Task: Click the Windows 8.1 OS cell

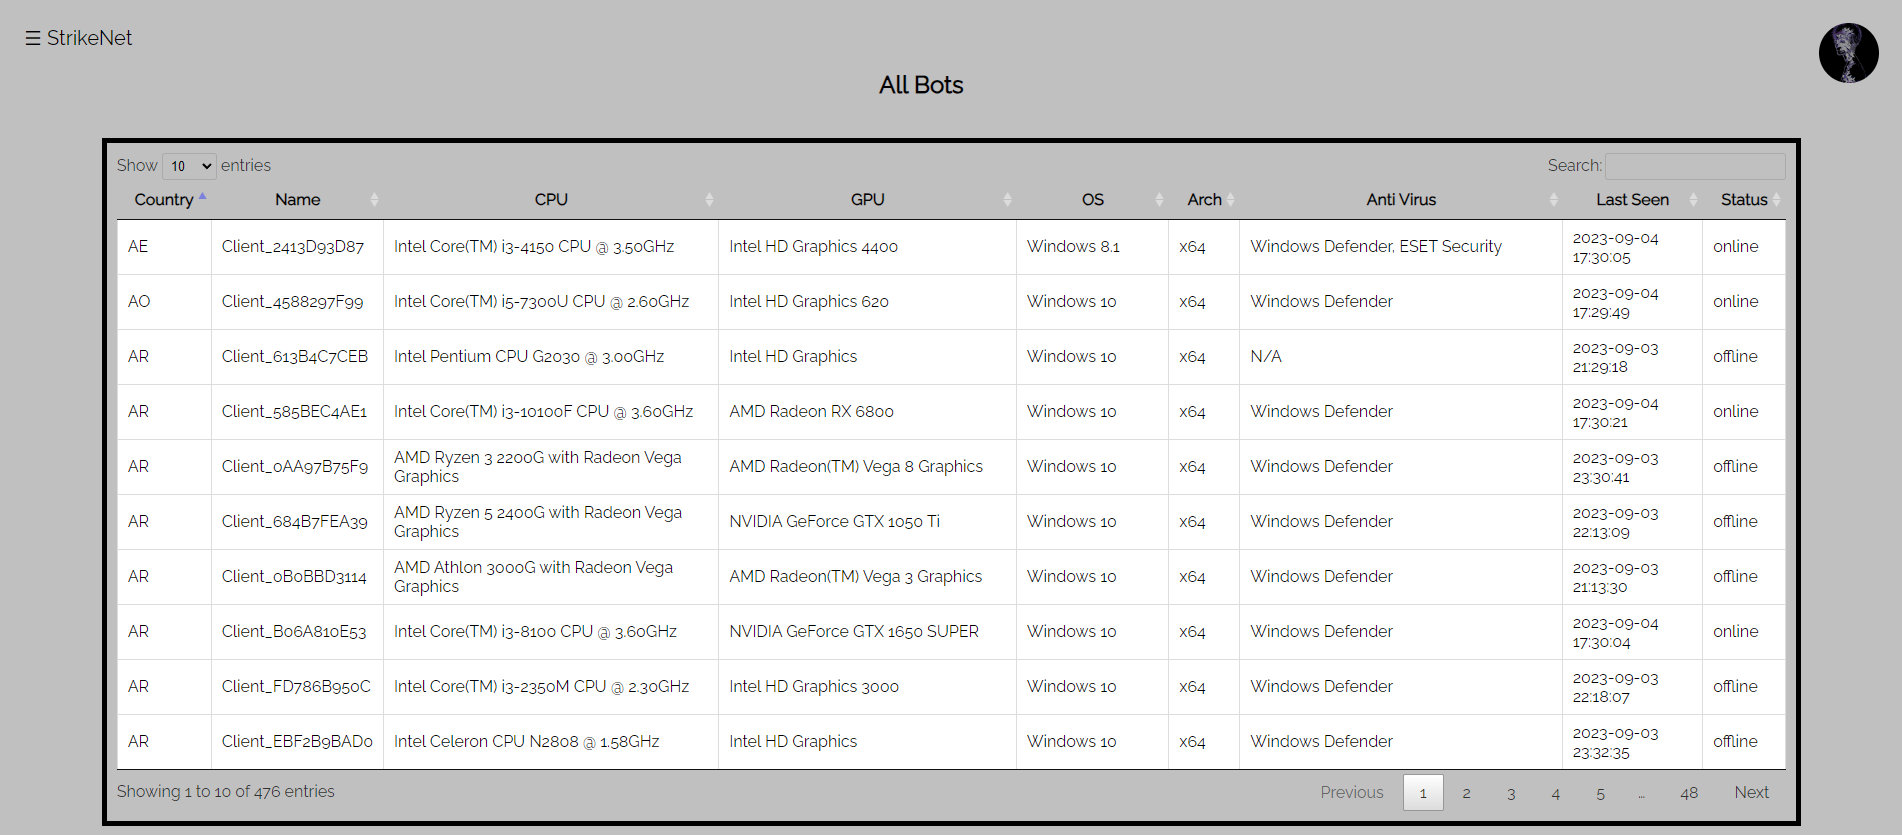Action: [x=1092, y=247]
